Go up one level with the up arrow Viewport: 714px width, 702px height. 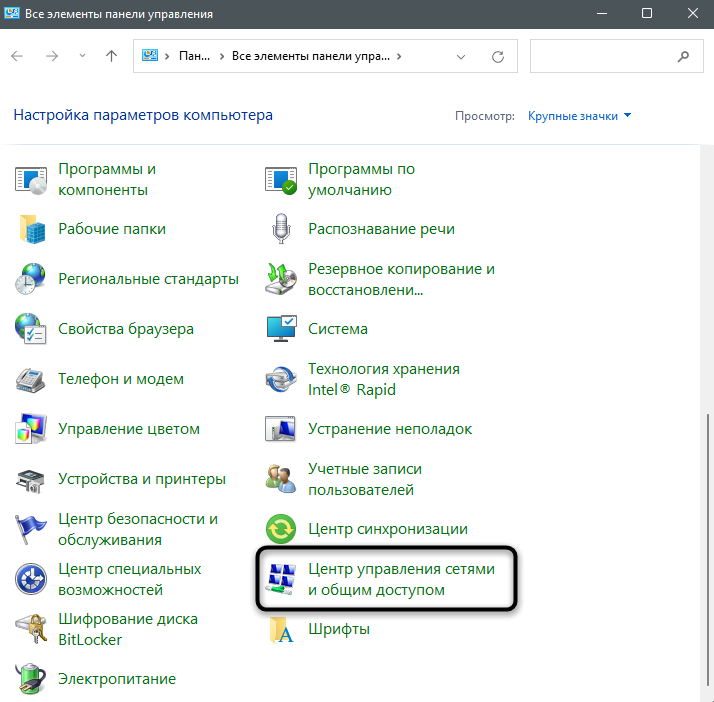112,56
